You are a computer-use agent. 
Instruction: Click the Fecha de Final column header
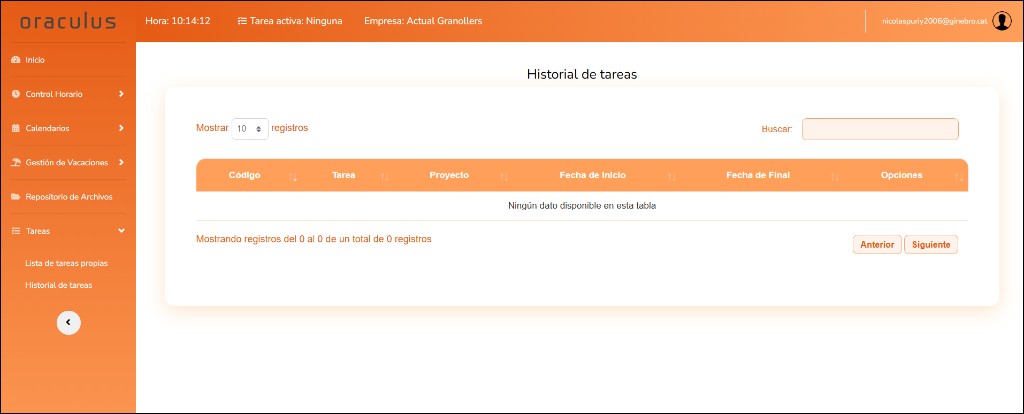pos(758,176)
